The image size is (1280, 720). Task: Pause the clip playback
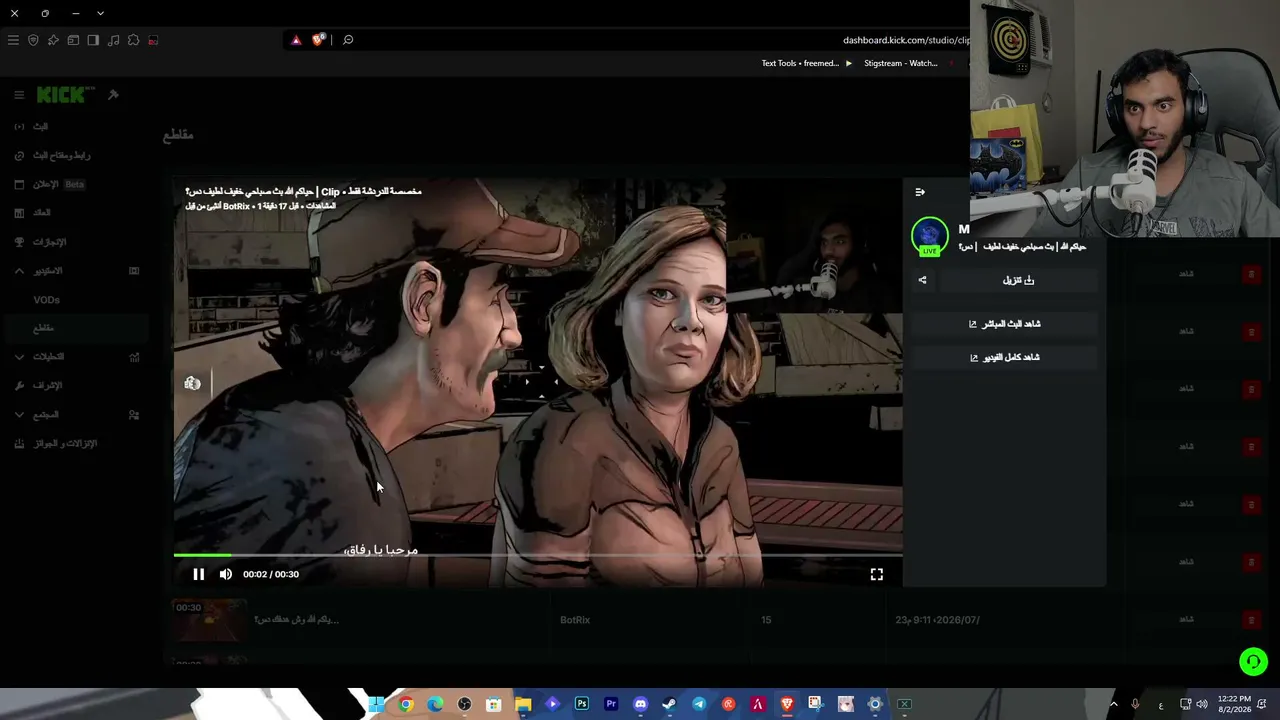point(198,574)
